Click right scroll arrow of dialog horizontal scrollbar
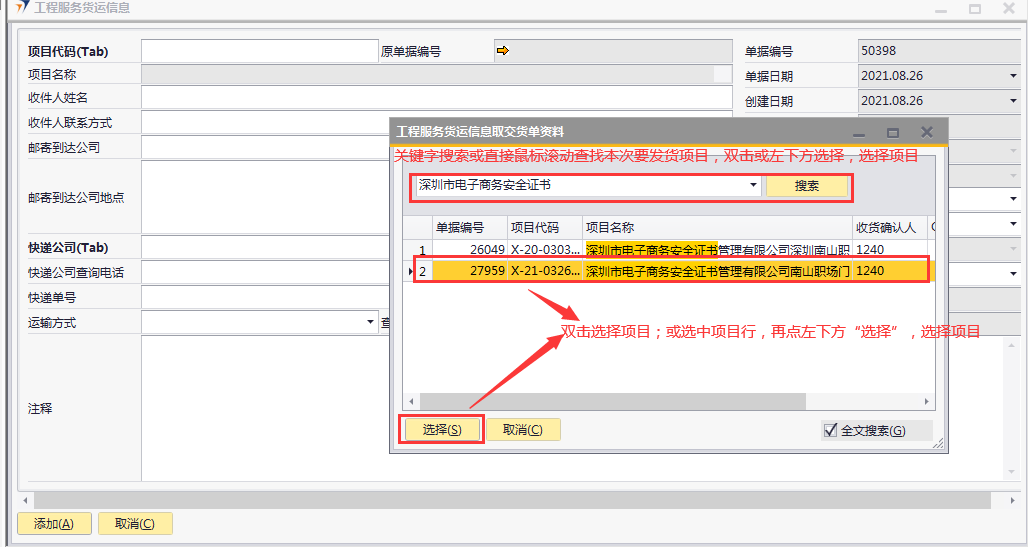The width and height of the screenshot is (1029, 547). [x=926, y=401]
